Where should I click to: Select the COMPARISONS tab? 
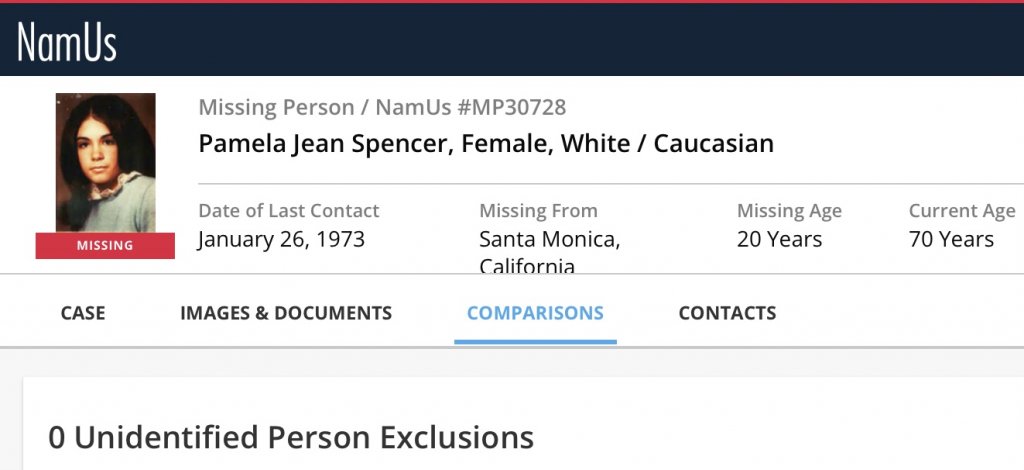pos(535,313)
